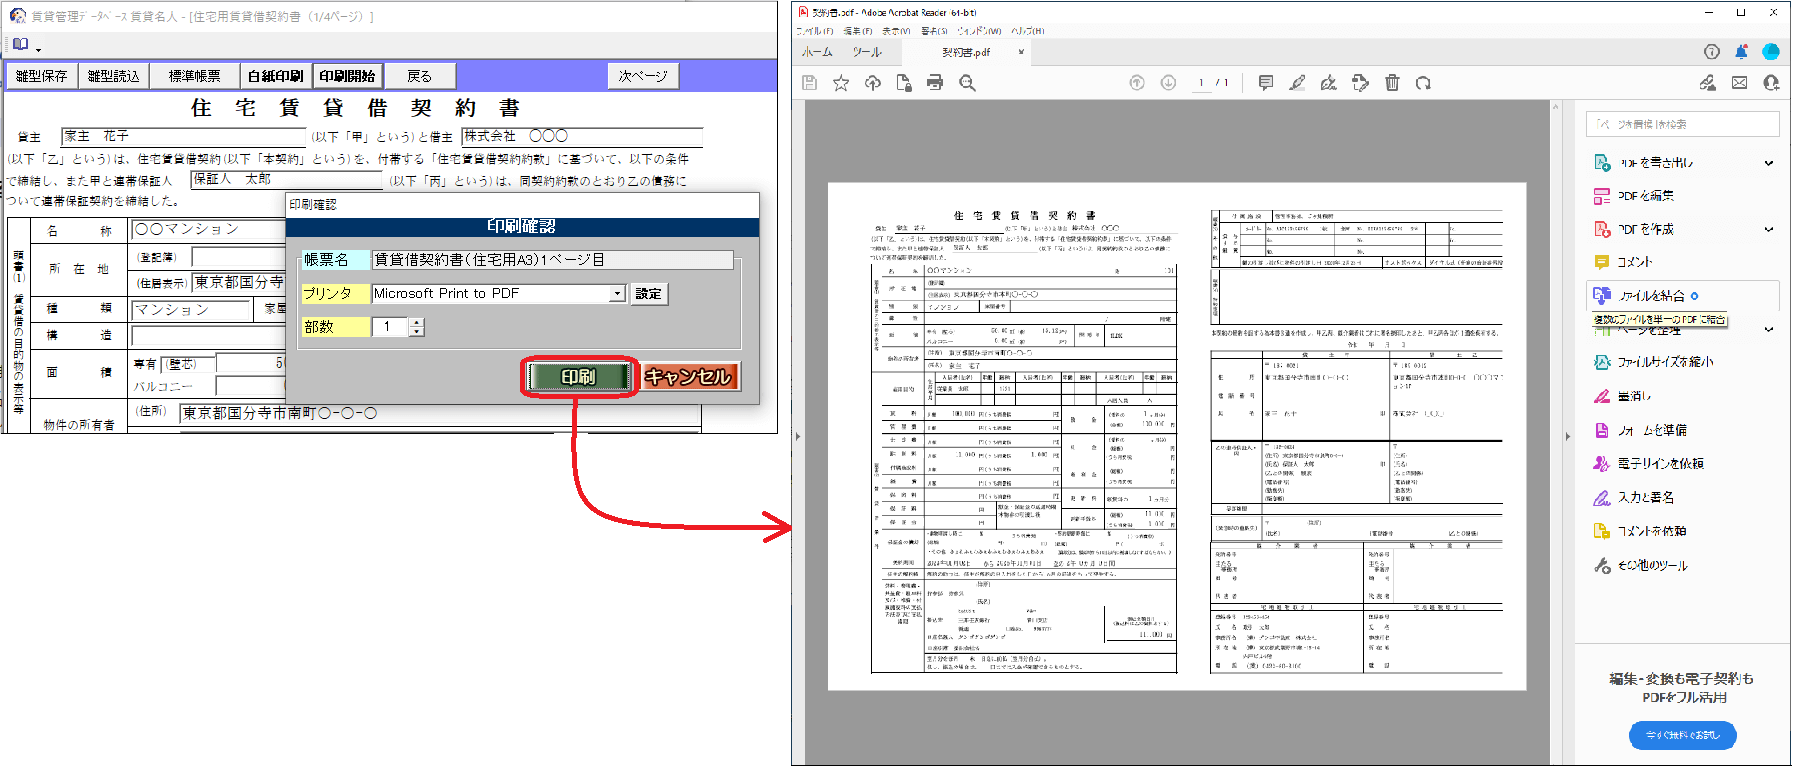Open the ツール tab in Acrobat
Screen dimensions: 1798x770
tap(867, 52)
